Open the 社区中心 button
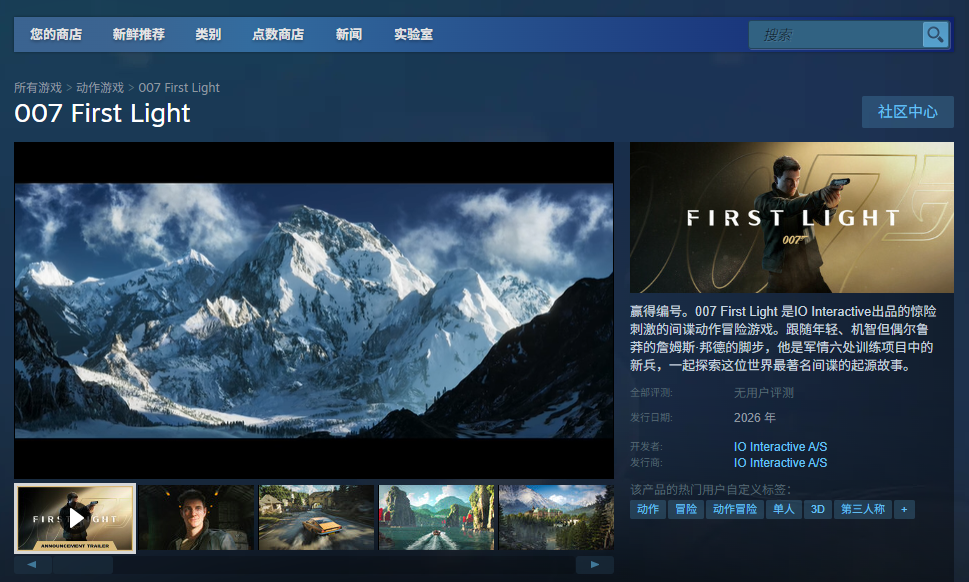The image size is (969, 582). click(x=908, y=112)
